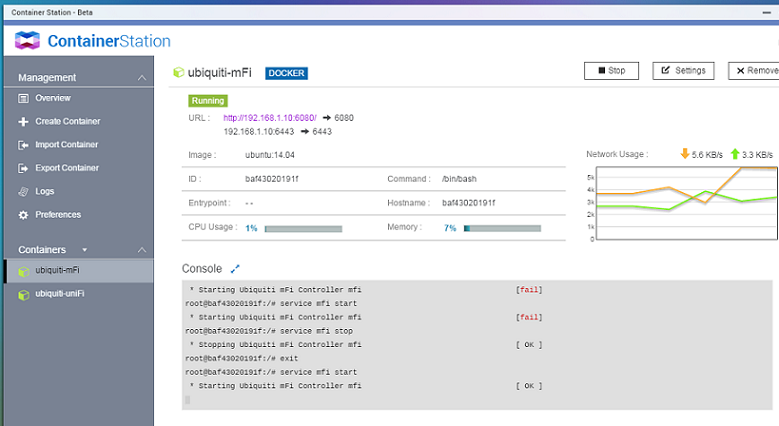Click the Import Container icon
Viewport: 779px width, 426px height.
click(23, 145)
